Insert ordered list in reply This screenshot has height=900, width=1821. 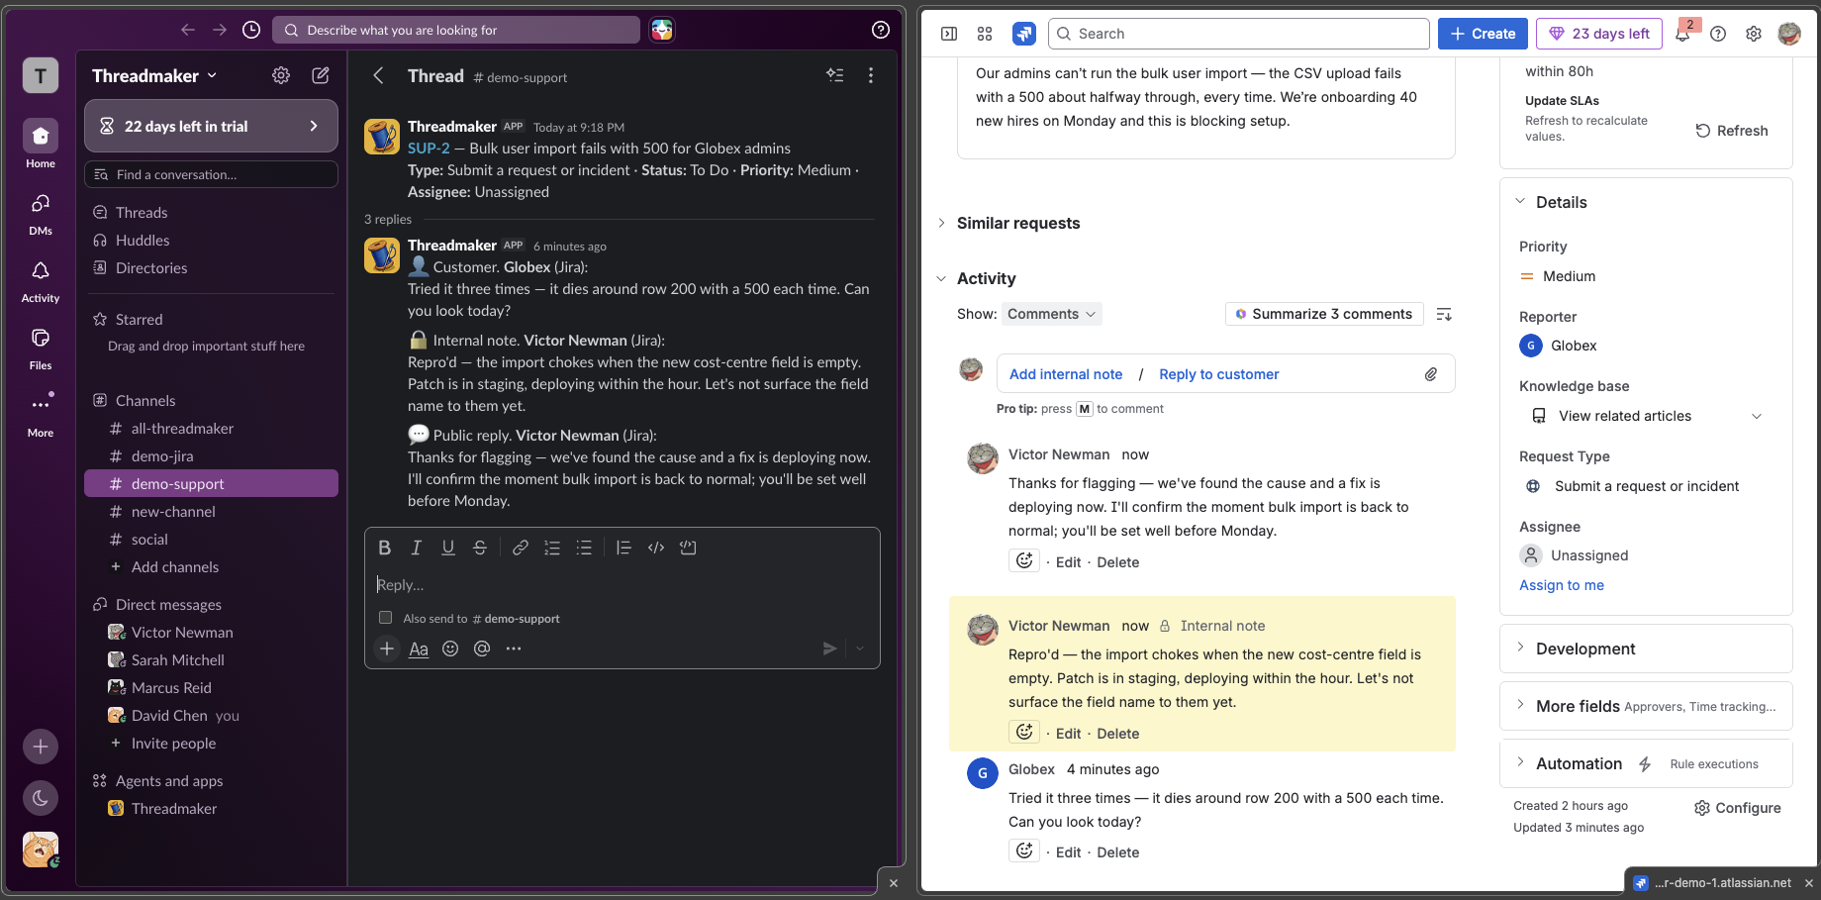[552, 548]
